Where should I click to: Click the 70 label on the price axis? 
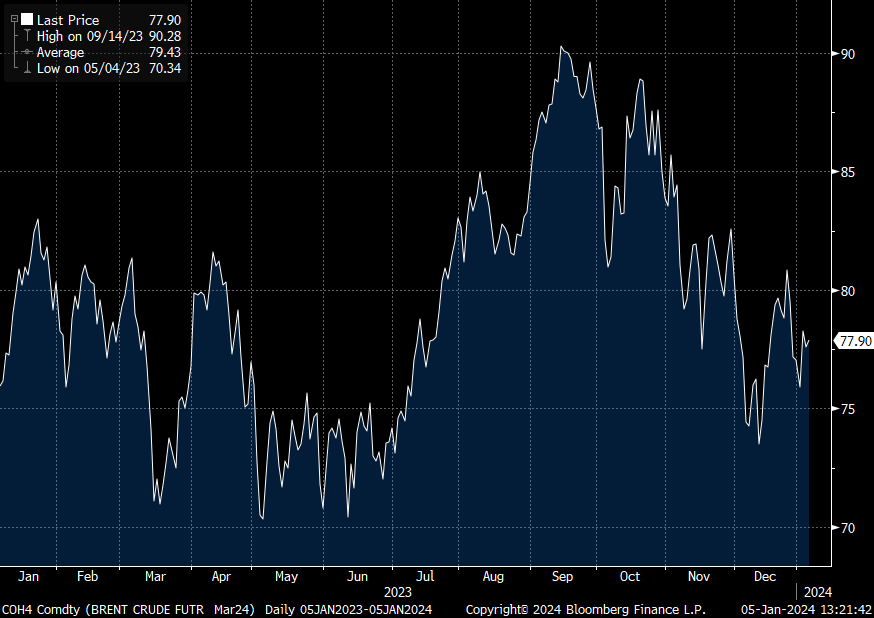(x=847, y=528)
